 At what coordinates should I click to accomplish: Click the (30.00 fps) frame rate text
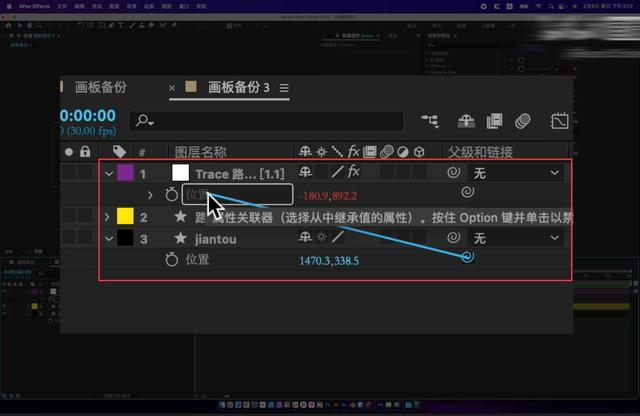tap(91, 131)
